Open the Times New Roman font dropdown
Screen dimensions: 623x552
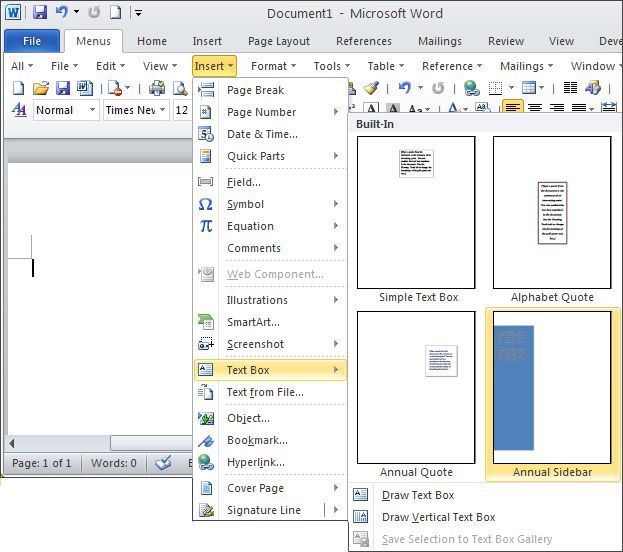tap(163, 110)
